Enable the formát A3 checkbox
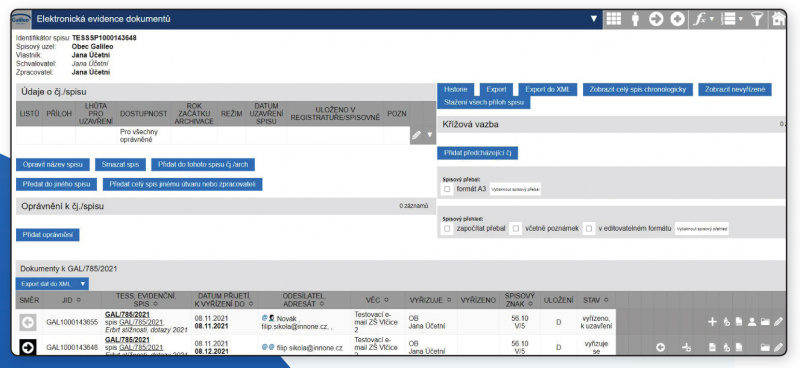The image size is (800, 368). (447, 189)
